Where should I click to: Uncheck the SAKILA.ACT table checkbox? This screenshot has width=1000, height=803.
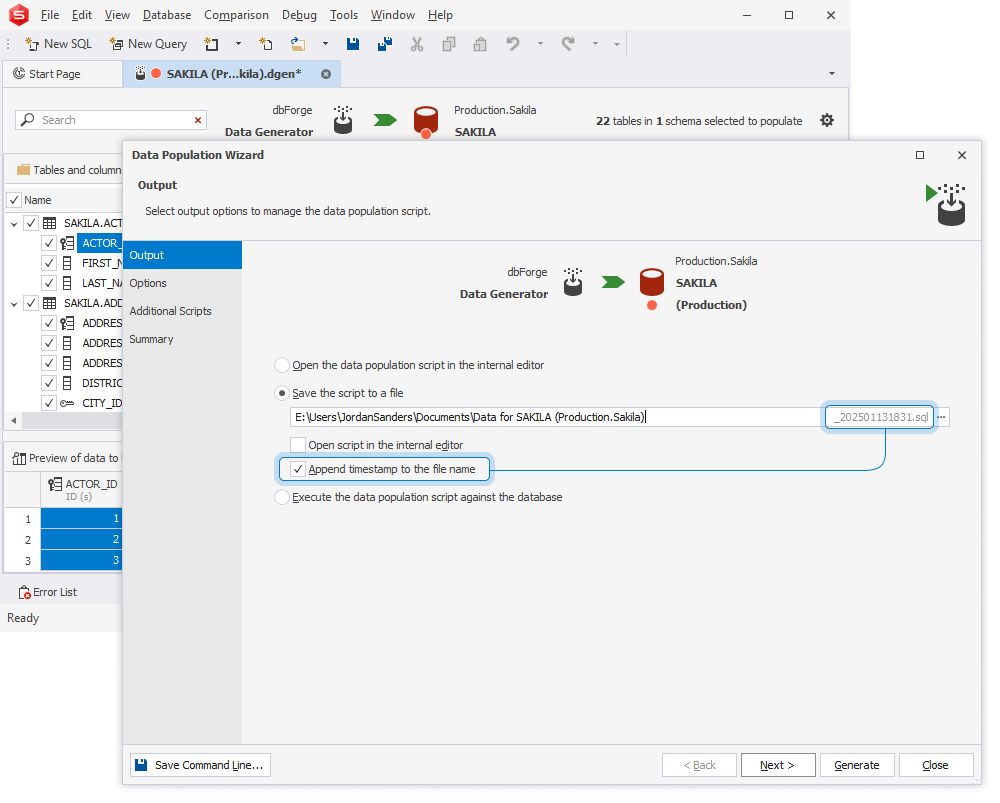pyautogui.click(x=31, y=223)
